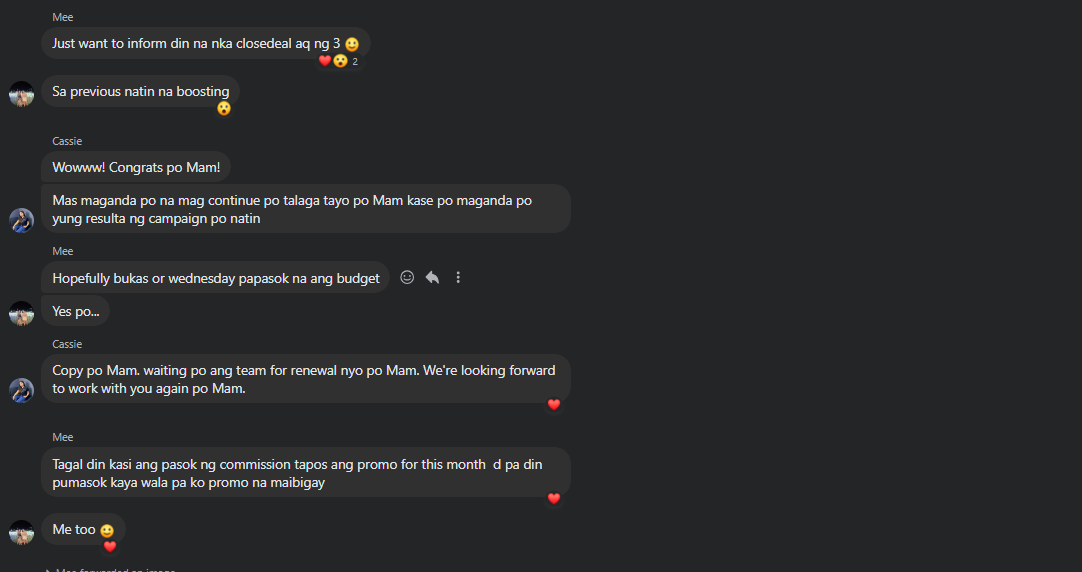Select the 'Mas maganda po na mag continue' message
The image size is (1082, 572).
point(306,209)
